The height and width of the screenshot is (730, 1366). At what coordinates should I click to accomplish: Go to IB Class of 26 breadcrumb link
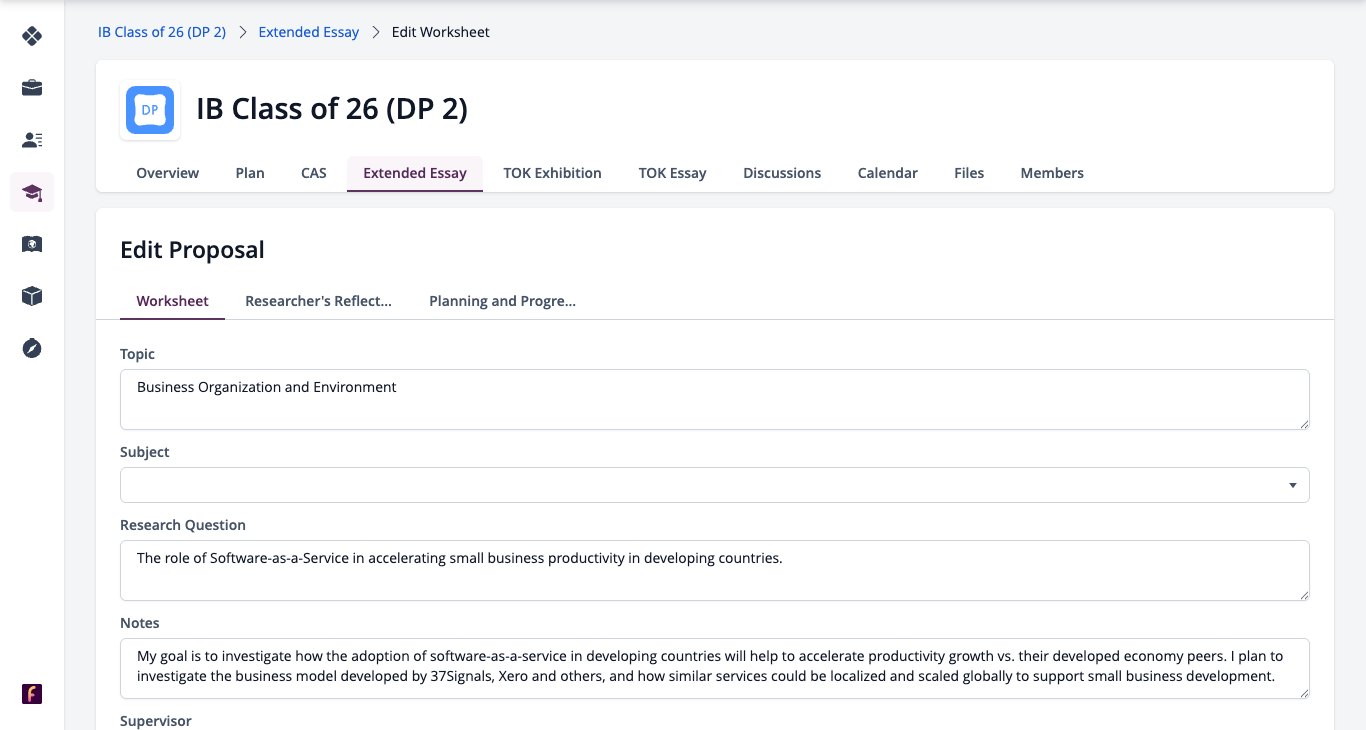pyautogui.click(x=162, y=32)
